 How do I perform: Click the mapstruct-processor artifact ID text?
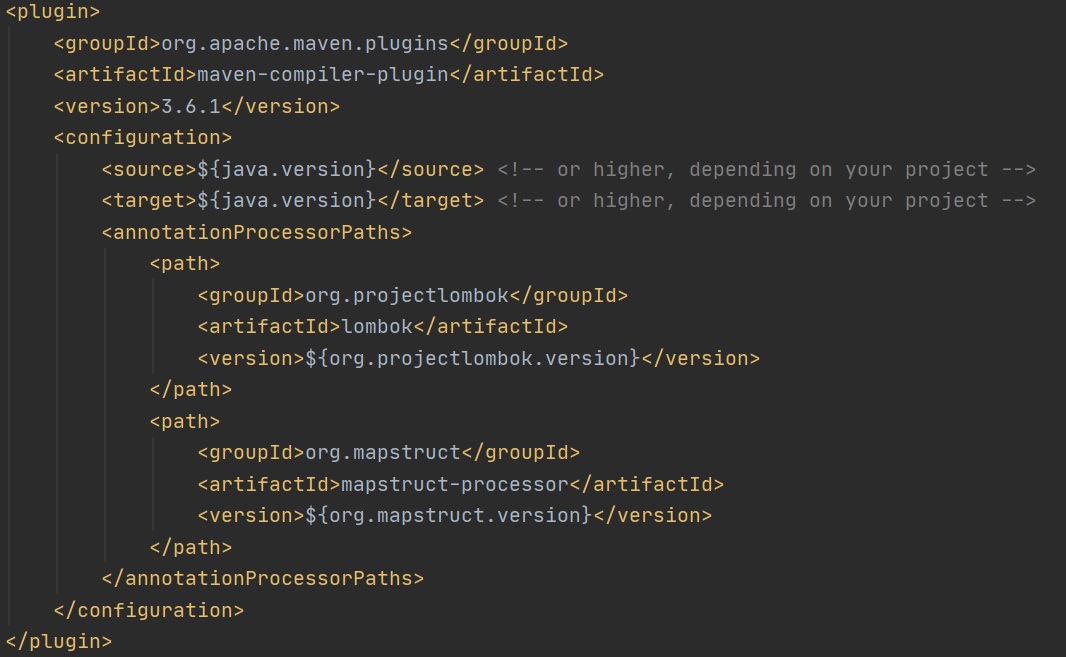(x=455, y=484)
